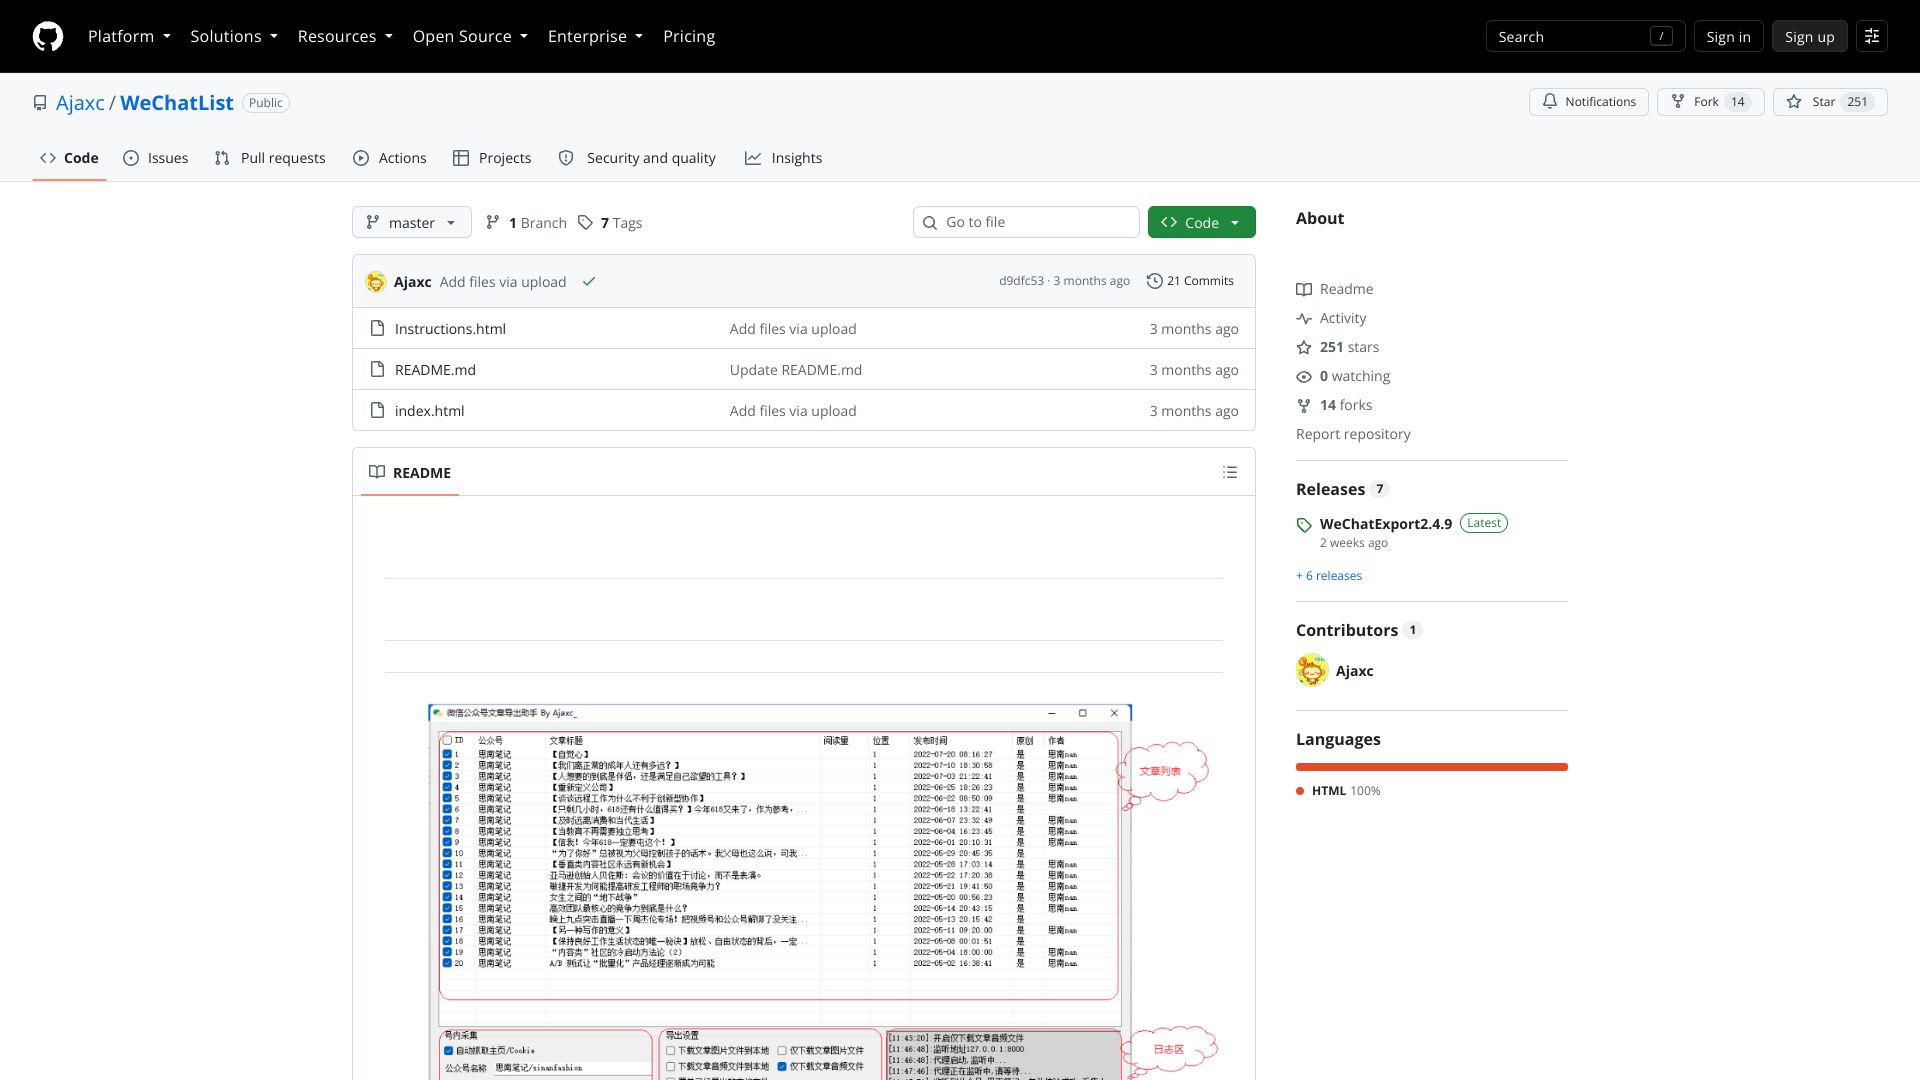View the 251 stars list
Image resolution: width=1920 pixels, height=1080 pixels.
tap(1338, 347)
